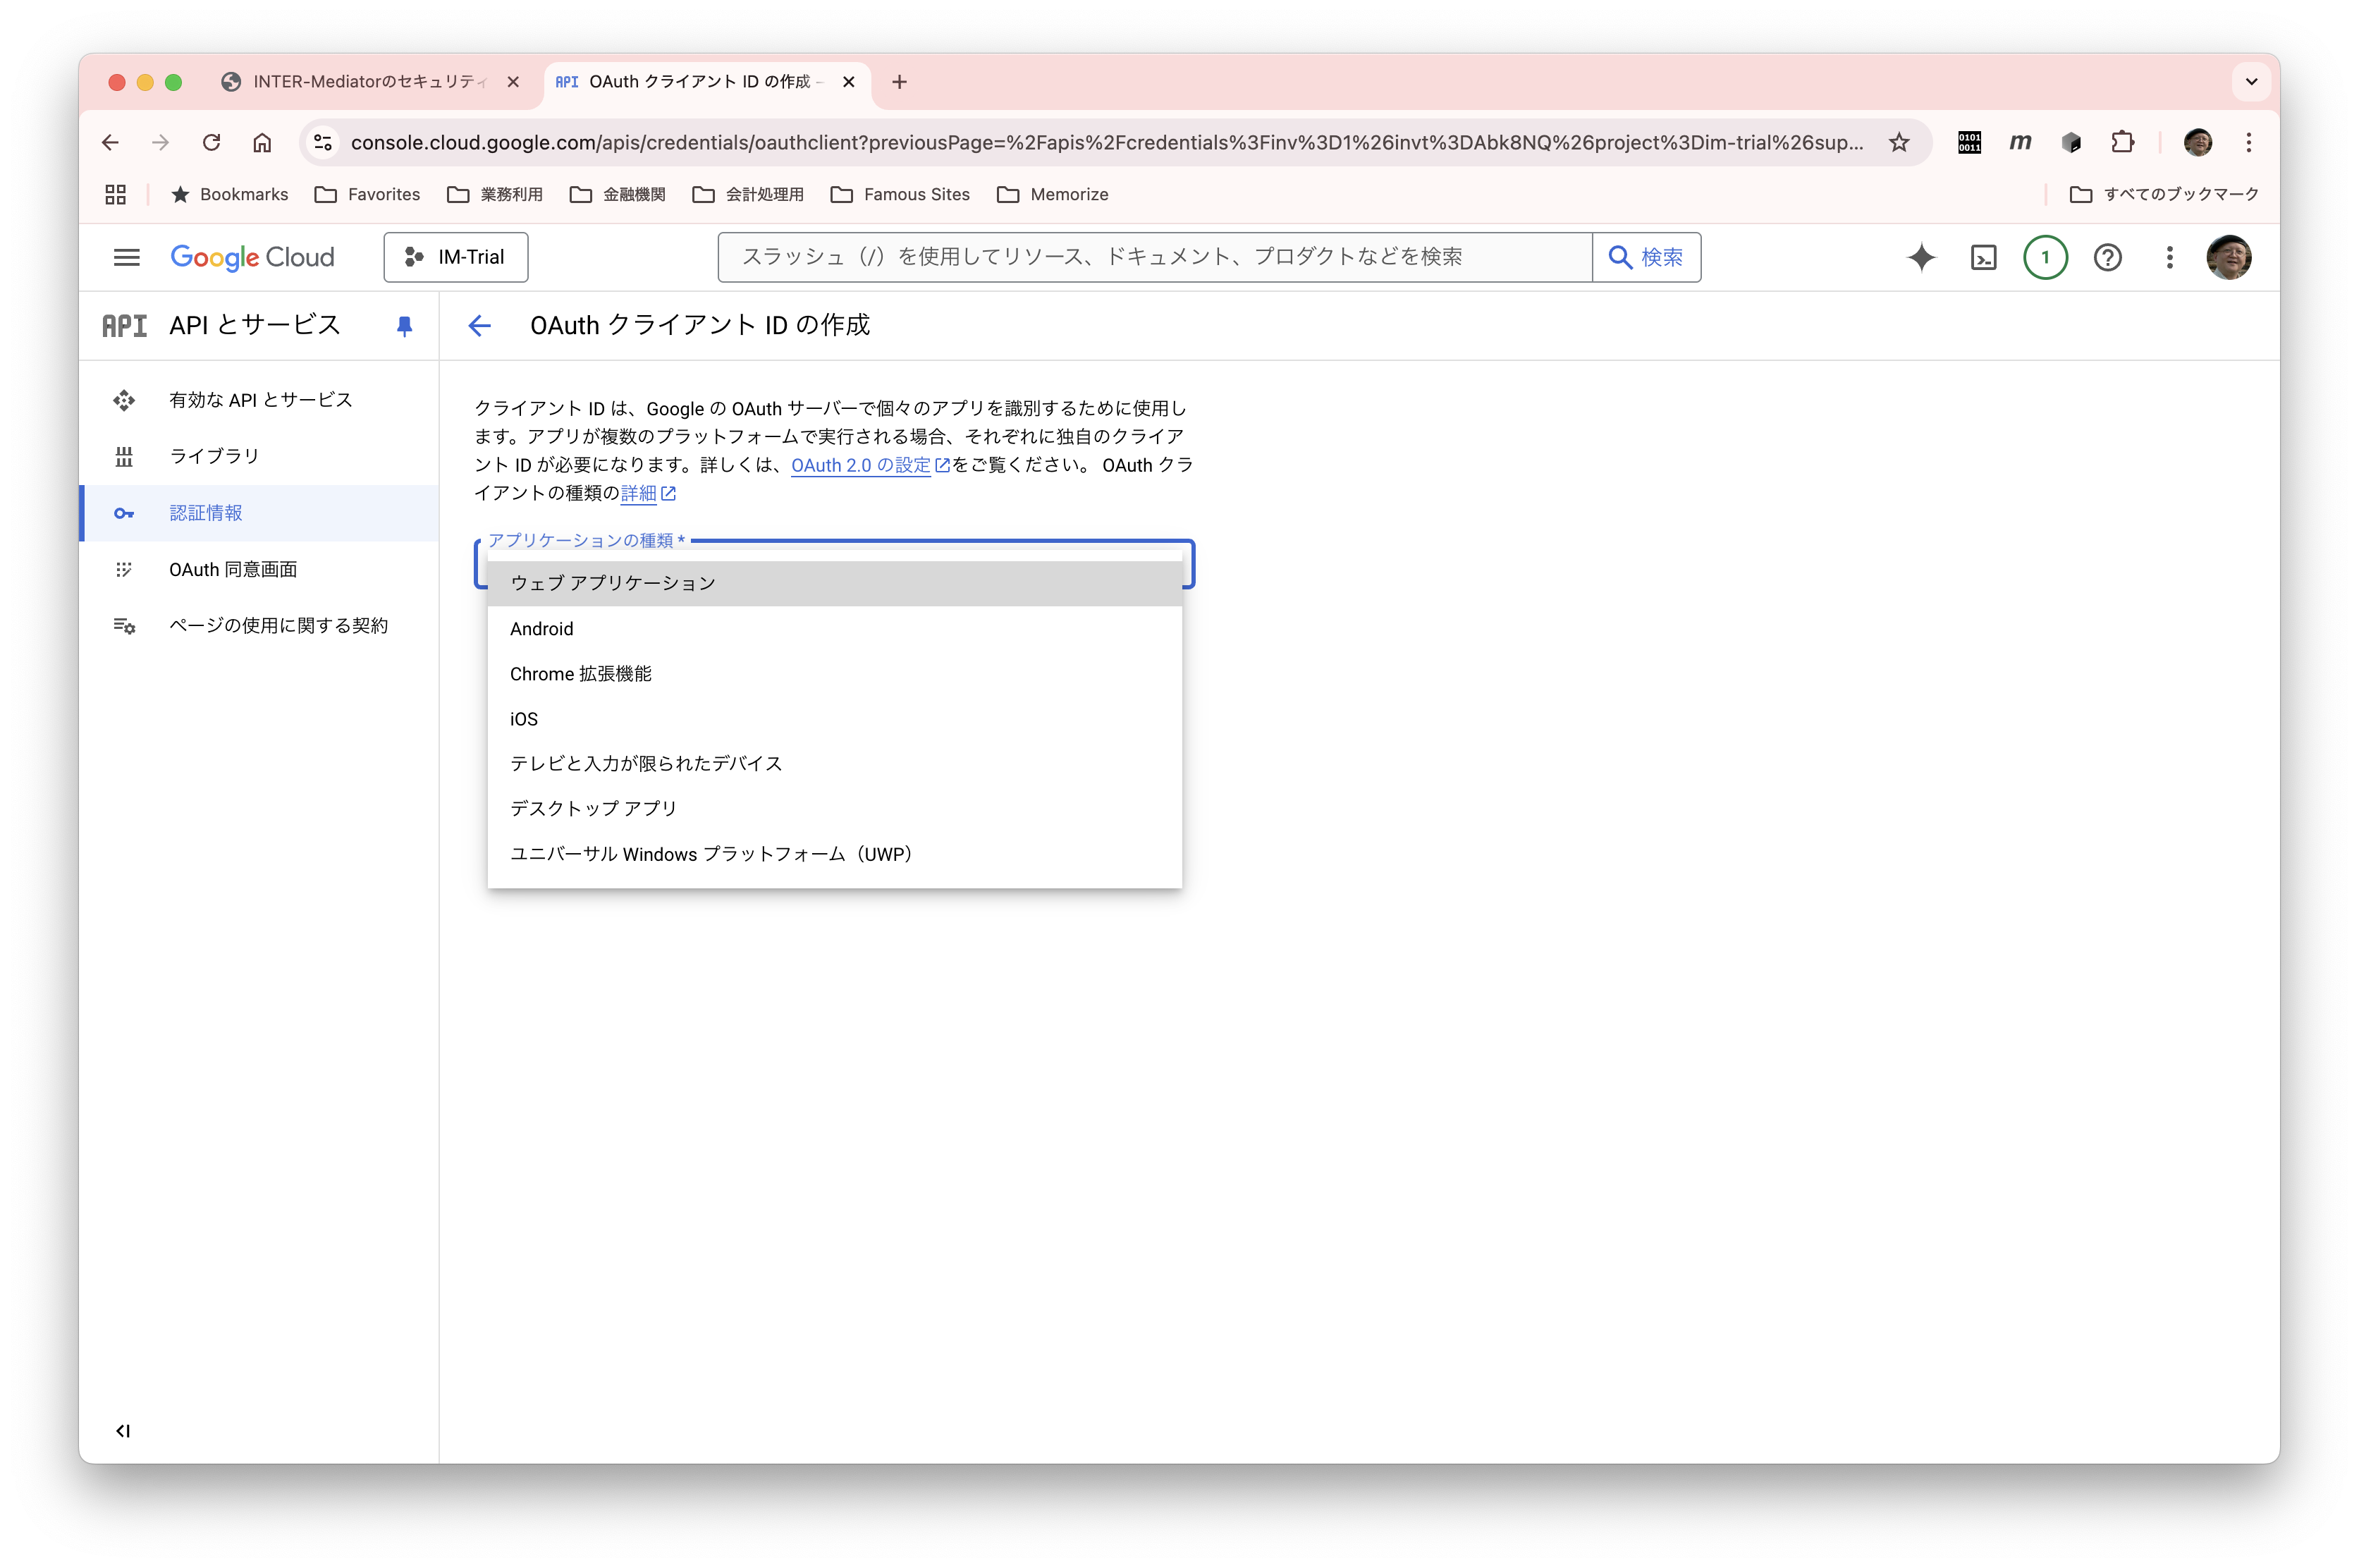Expand the tab search chevron
Viewport: 2359px width, 1568px height.
[x=2251, y=82]
